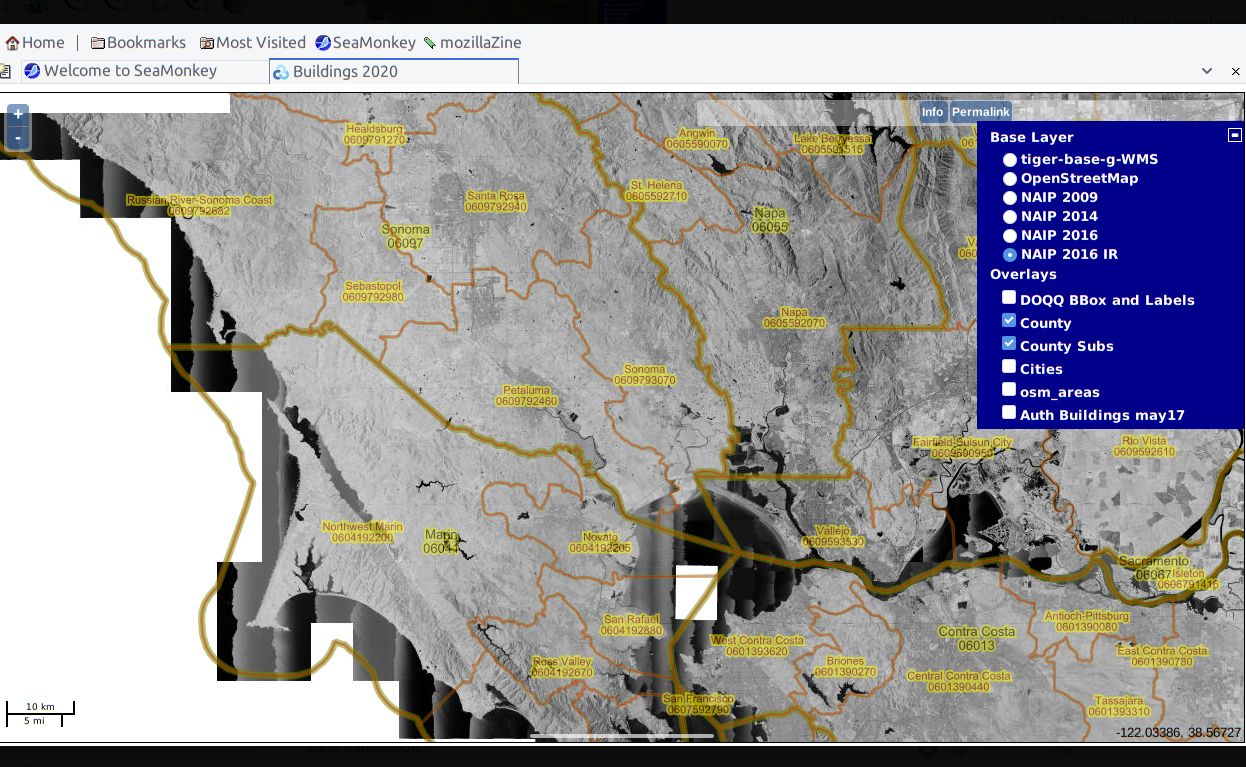Screen dimensions: 1246x767
Task: Choose the NAIP 2009 base layer
Action: coord(1010,198)
